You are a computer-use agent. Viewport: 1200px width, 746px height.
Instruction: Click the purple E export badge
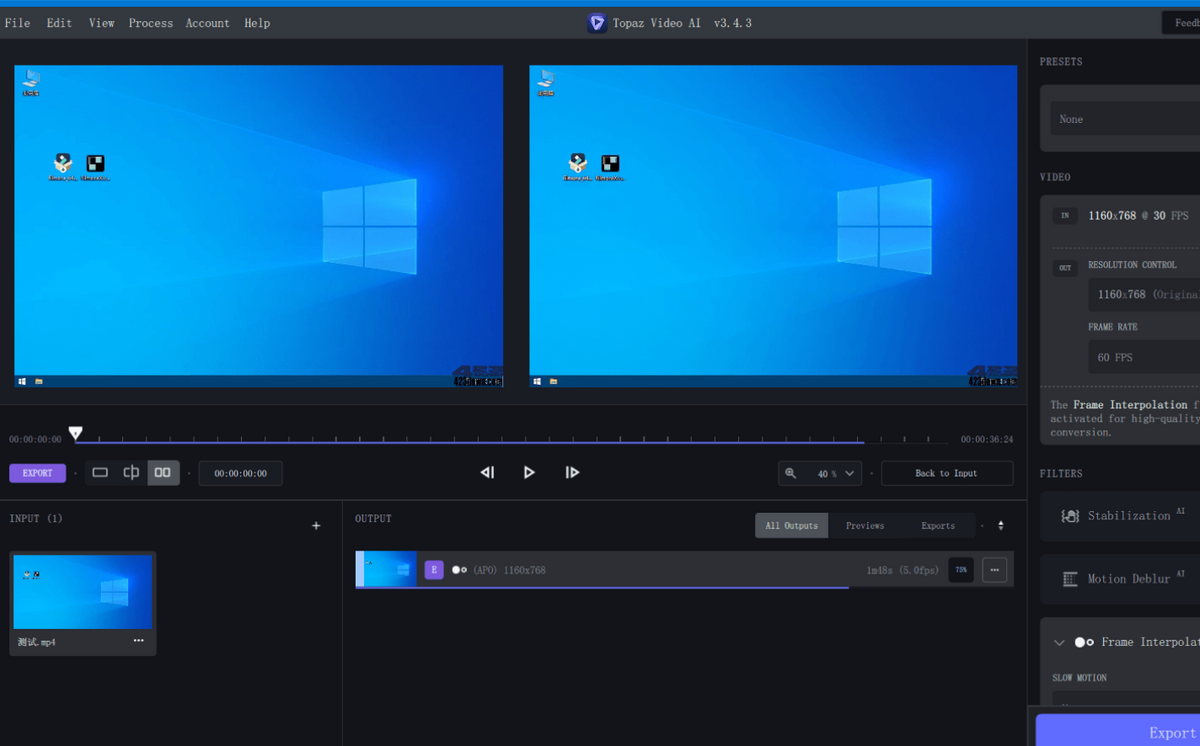coord(434,570)
